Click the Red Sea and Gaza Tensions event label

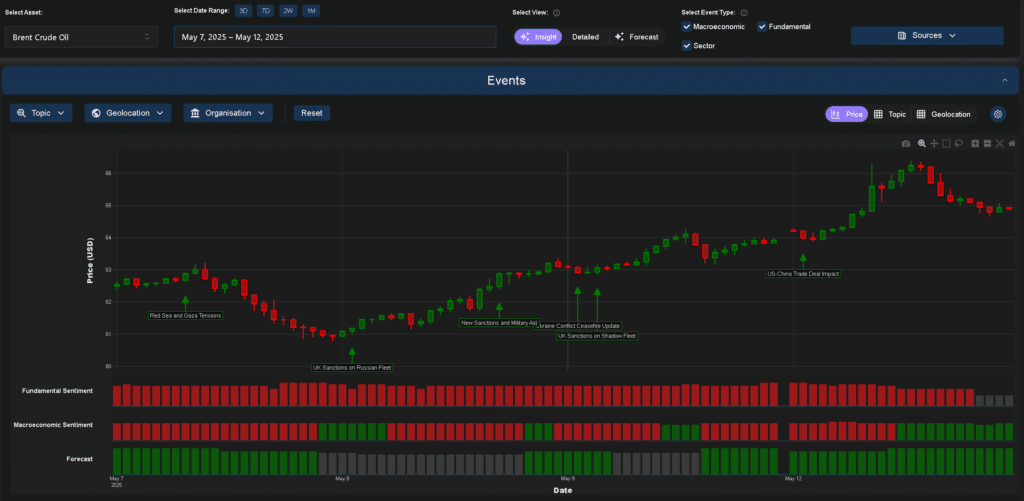point(185,315)
